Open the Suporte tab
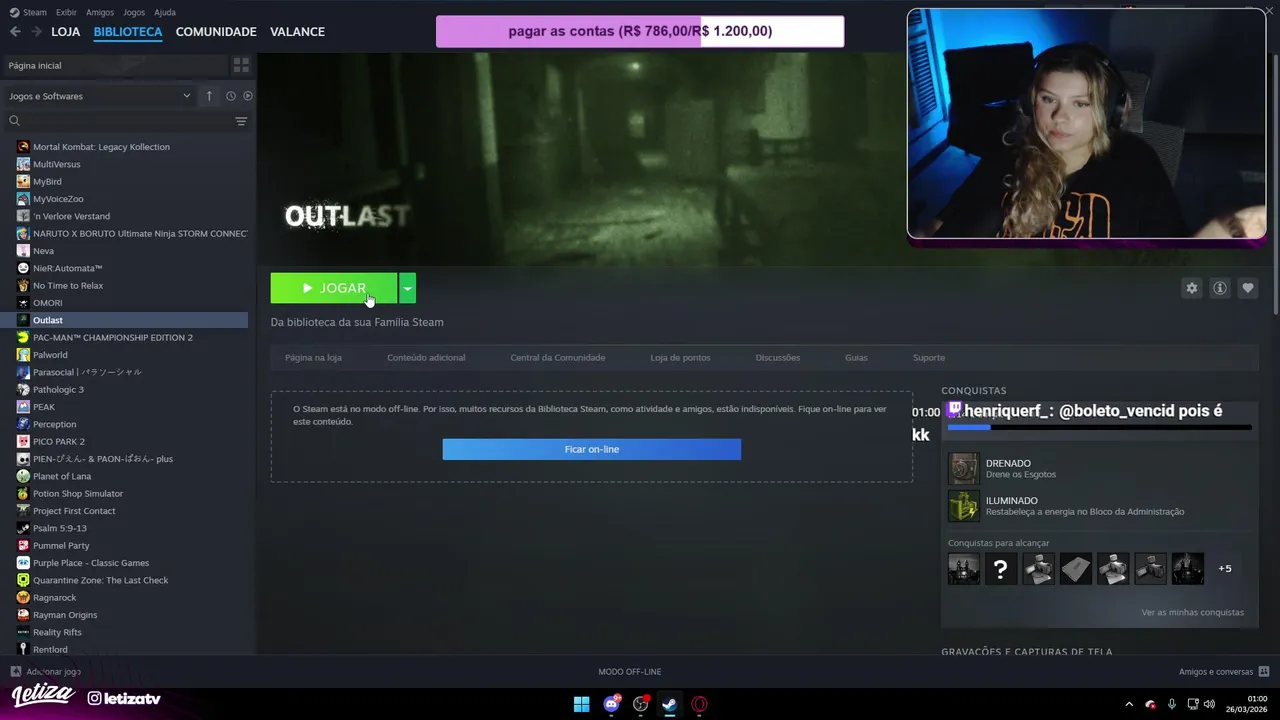Screen dimensions: 1280x720 coord(929,357)
